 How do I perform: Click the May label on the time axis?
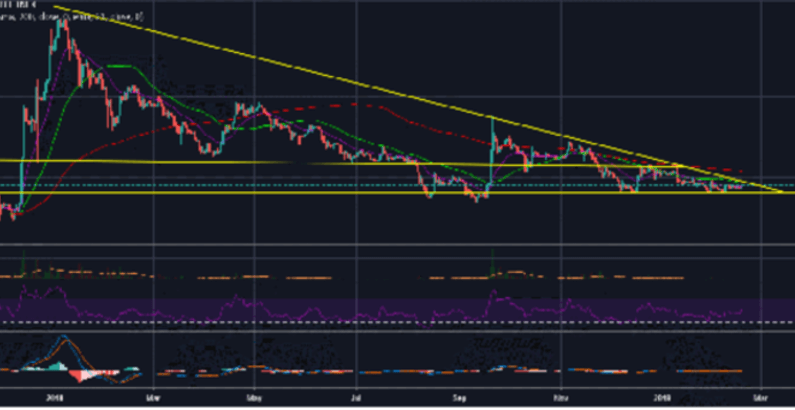pos(253,395)
